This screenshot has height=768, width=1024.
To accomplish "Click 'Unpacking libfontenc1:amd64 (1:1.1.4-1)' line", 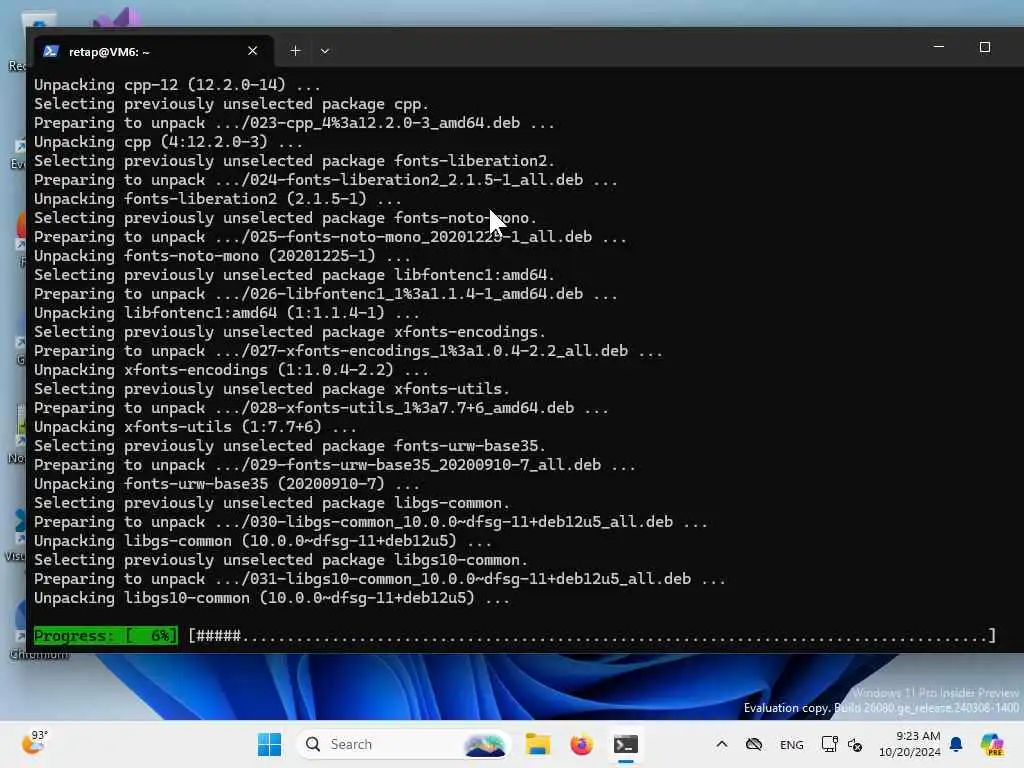I will (x=227, y=313).
